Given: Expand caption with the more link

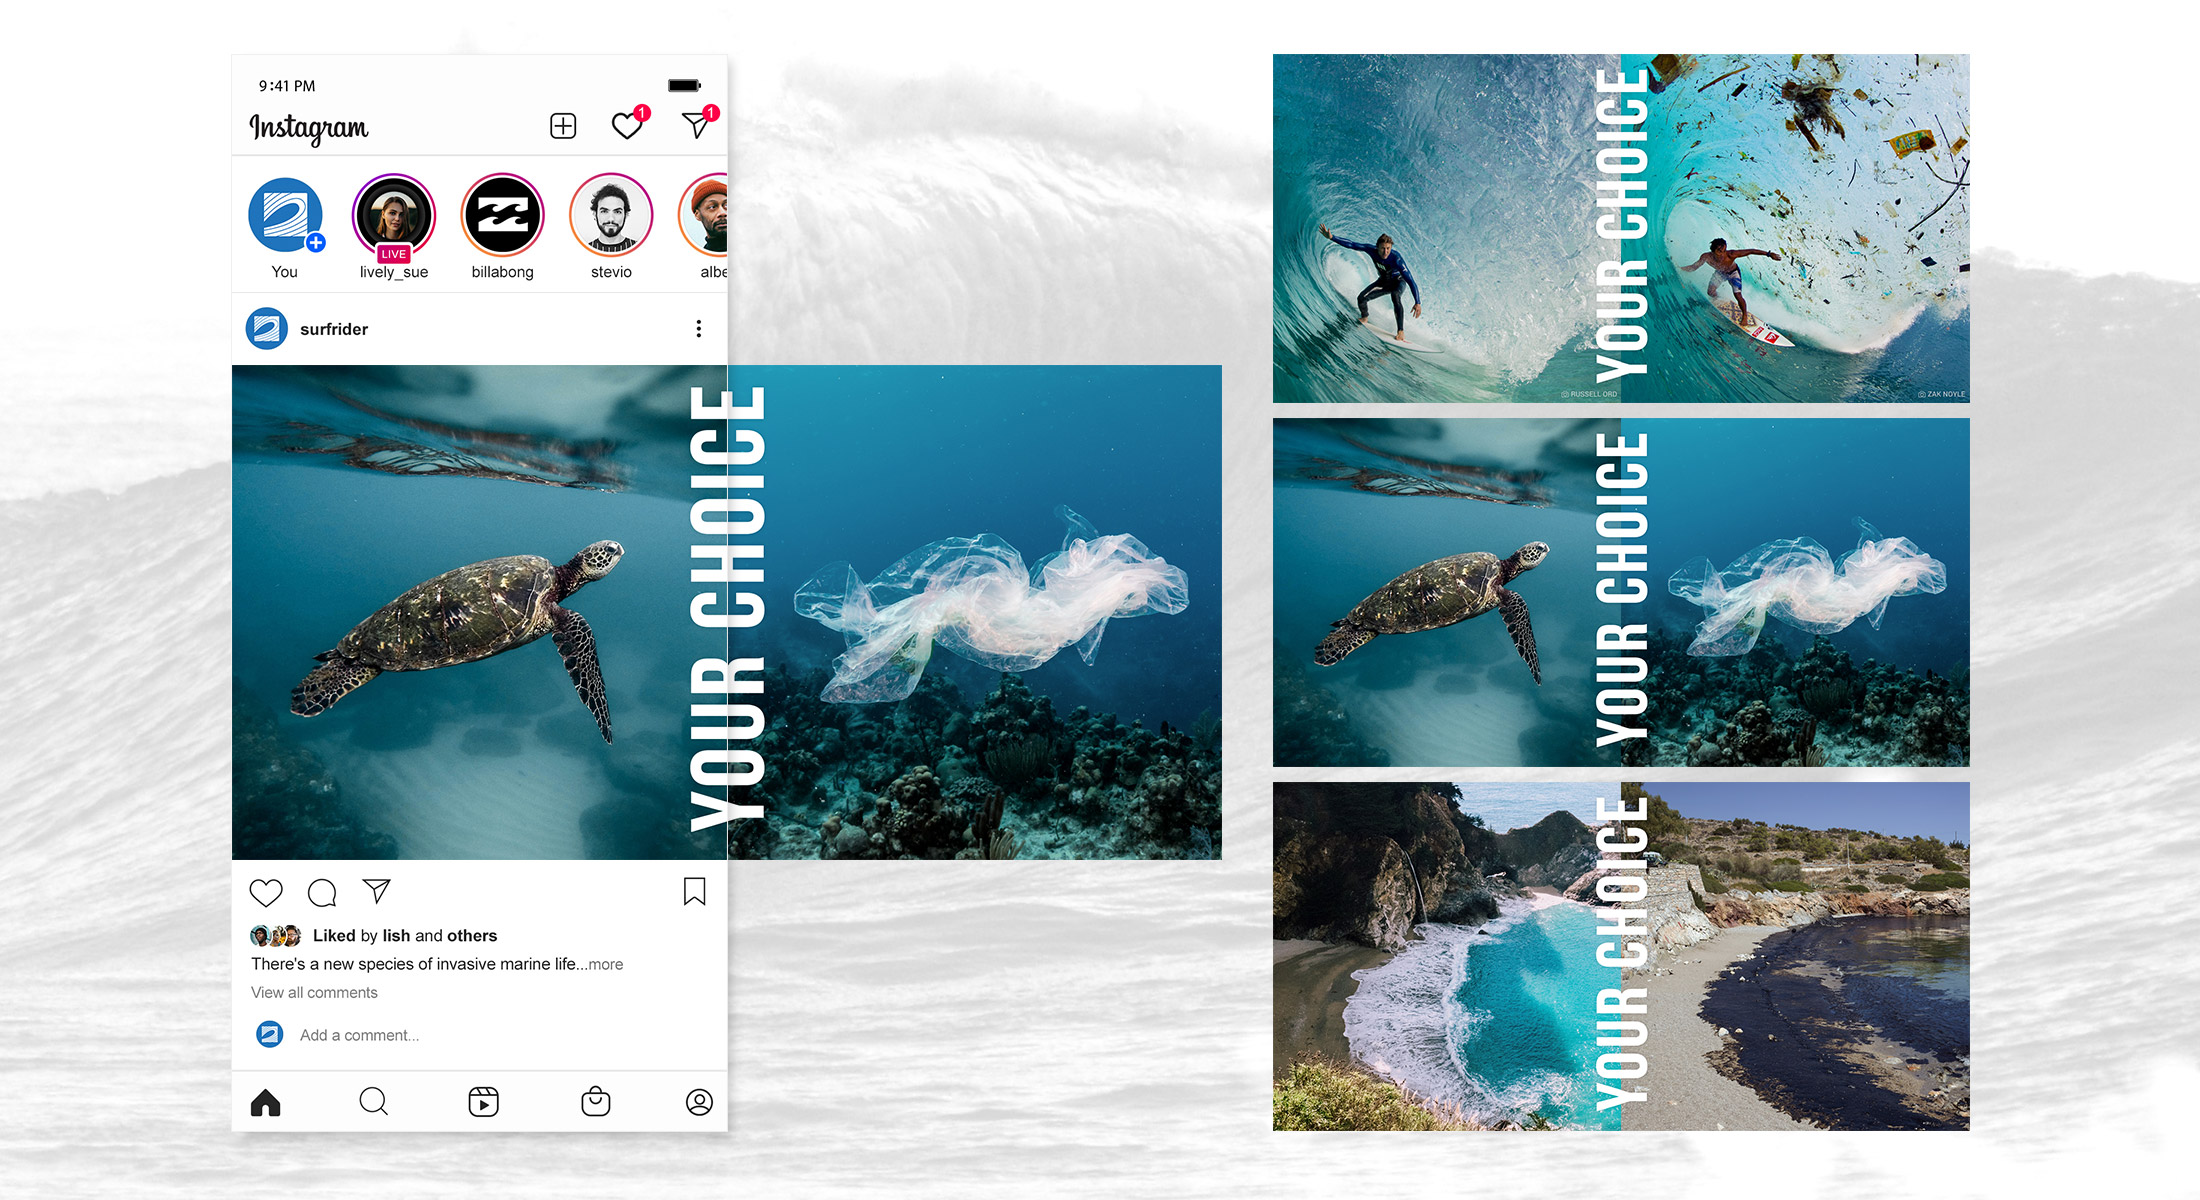Looking at the screenshot, I should (605, 964).
